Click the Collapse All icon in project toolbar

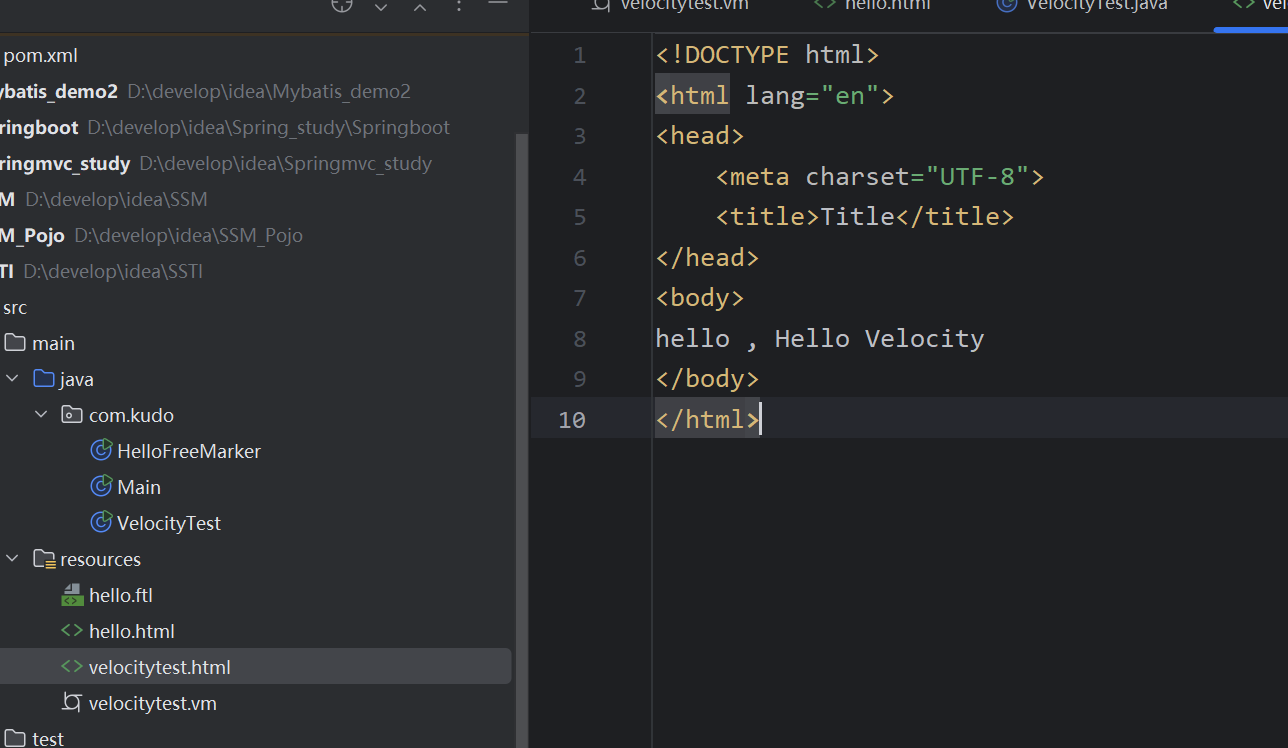click(x=420, y=6)
